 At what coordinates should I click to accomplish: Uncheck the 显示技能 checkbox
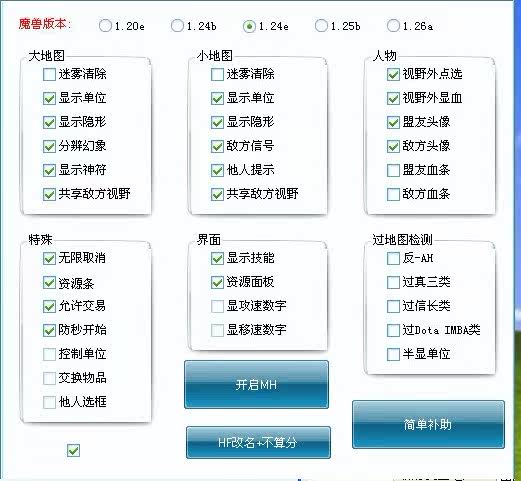pyautogui.click(x=217, y=258)
